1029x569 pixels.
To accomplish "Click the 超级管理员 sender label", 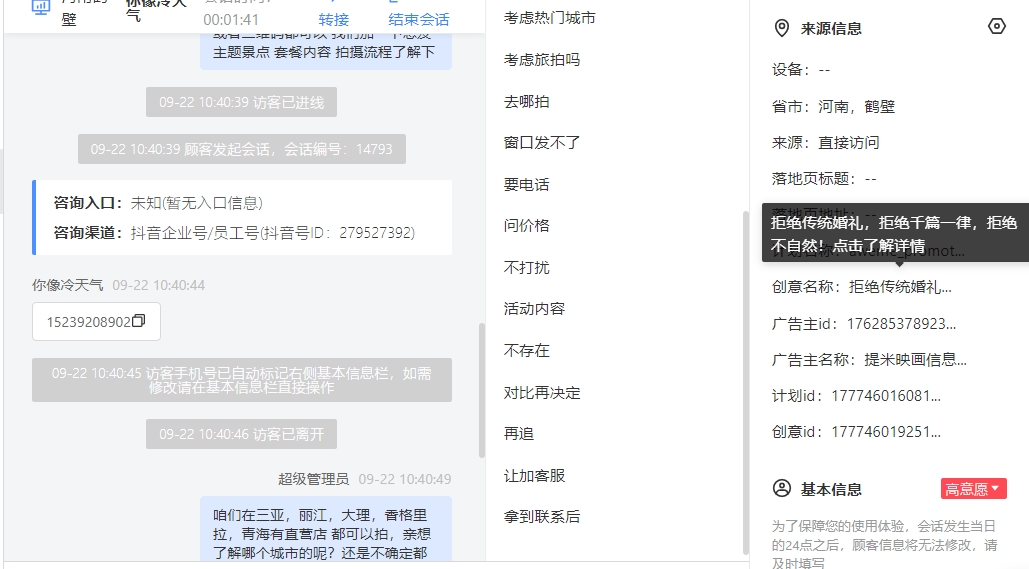I will click(x=314, y=479).
